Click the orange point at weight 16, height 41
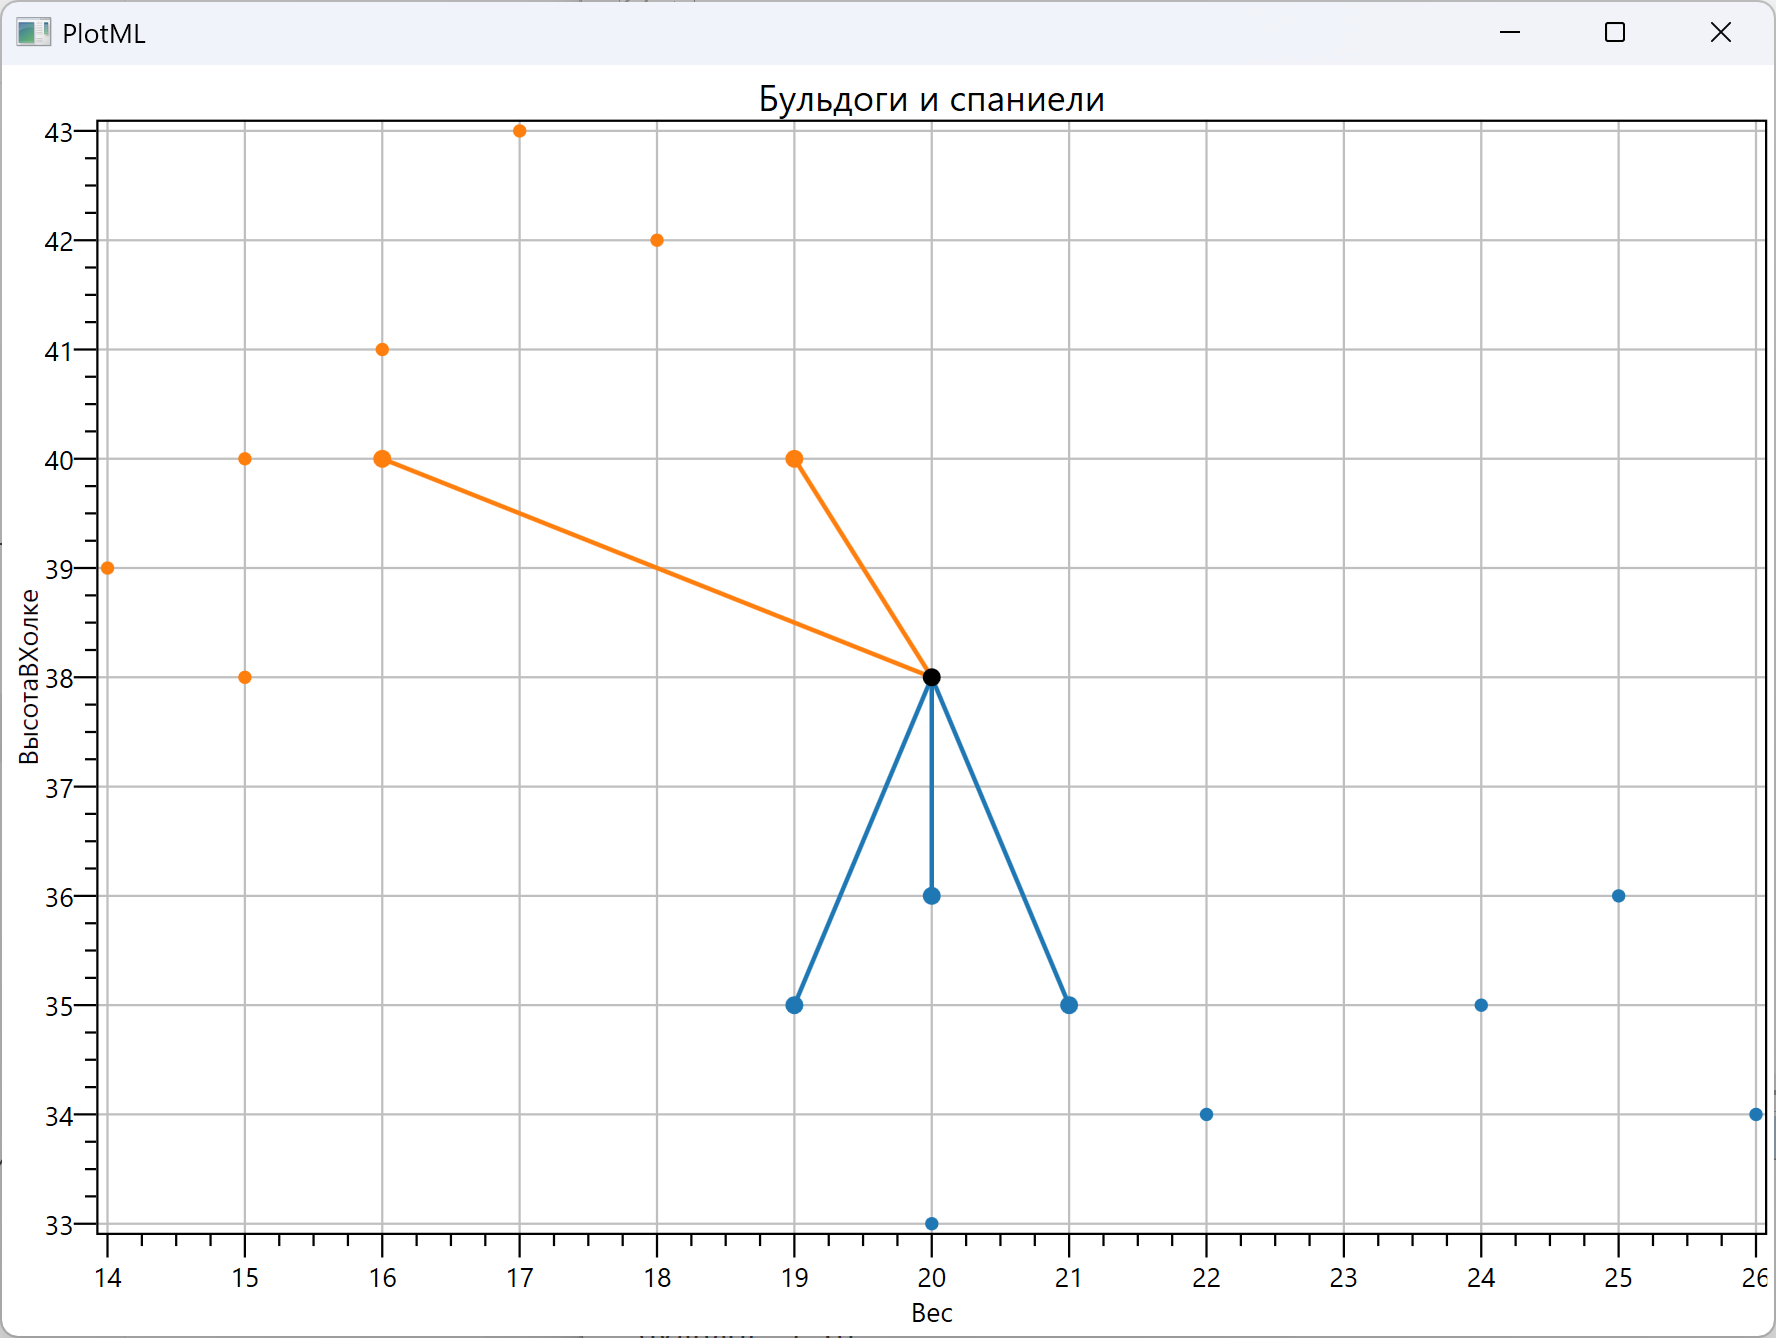The height and width of the screenshot is (1338, 1776). point(382,350)
